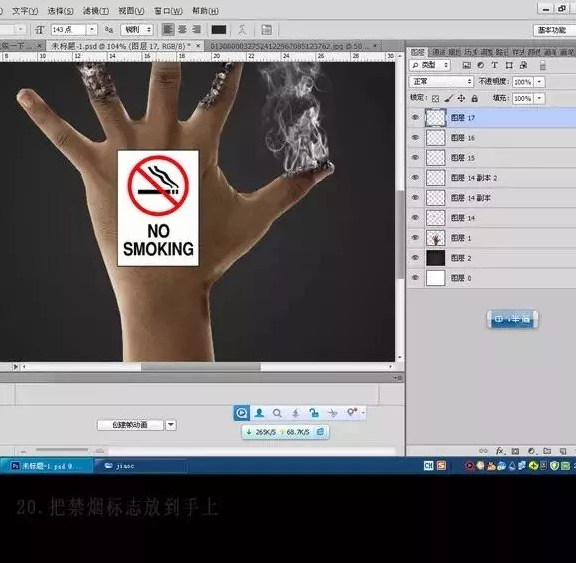Select left align text icon

[168, 29]
